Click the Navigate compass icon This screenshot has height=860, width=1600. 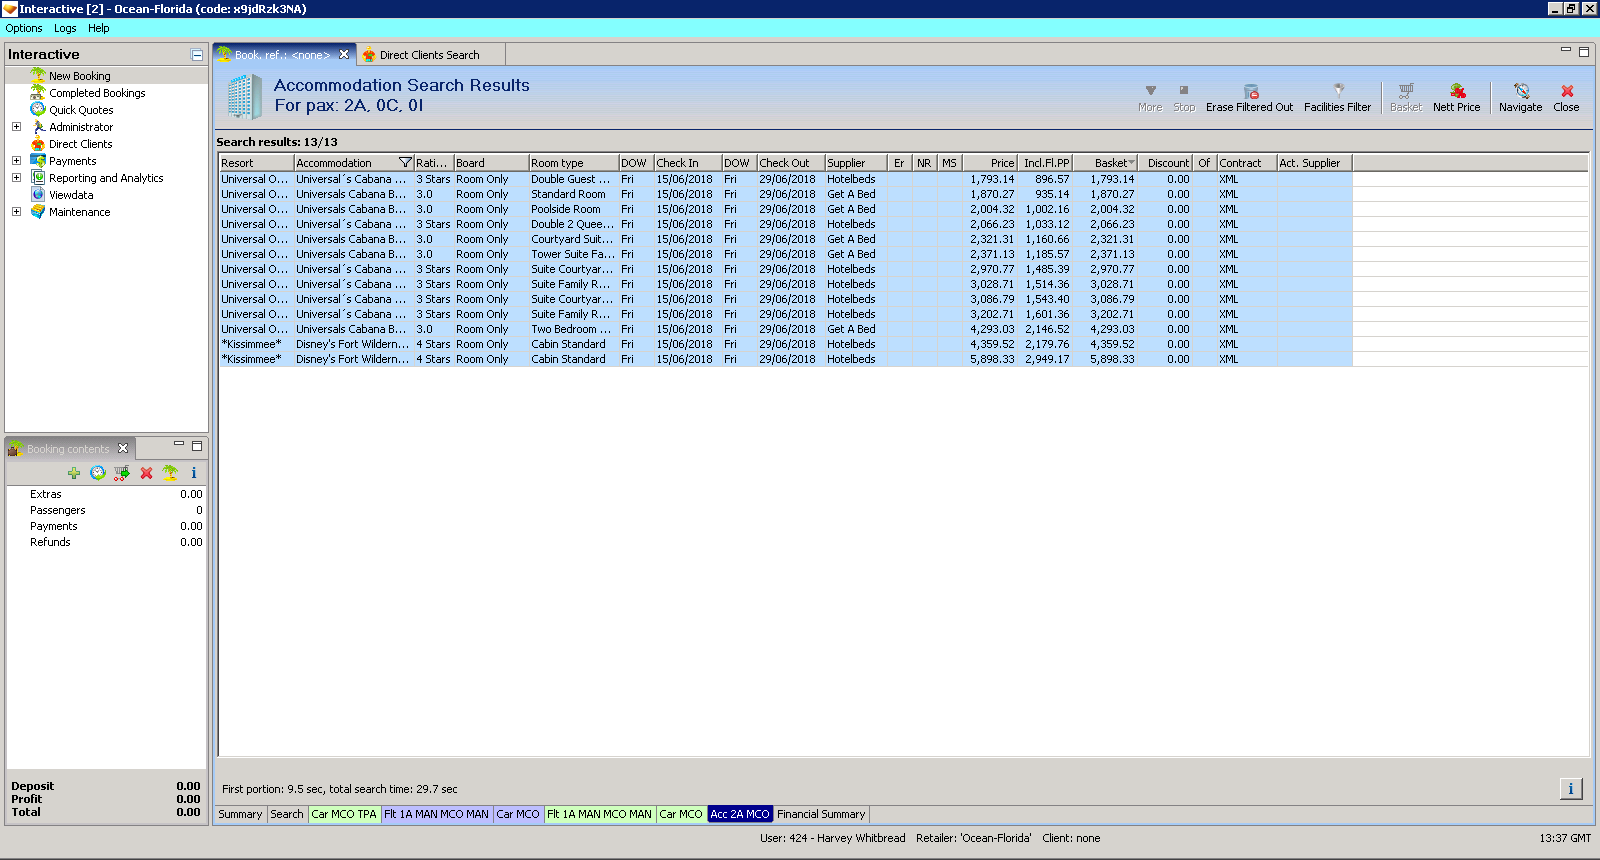click(x=1521, y=91)
